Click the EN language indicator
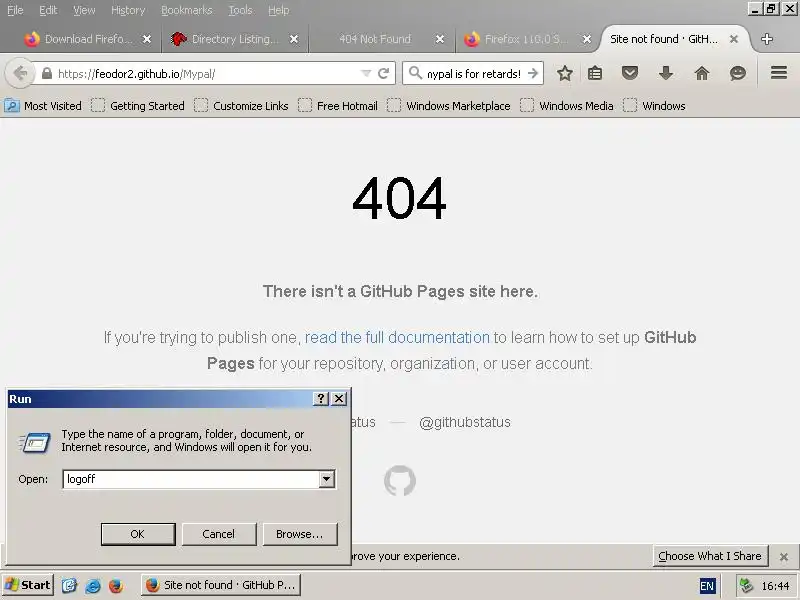 click(x=707, y=586)
